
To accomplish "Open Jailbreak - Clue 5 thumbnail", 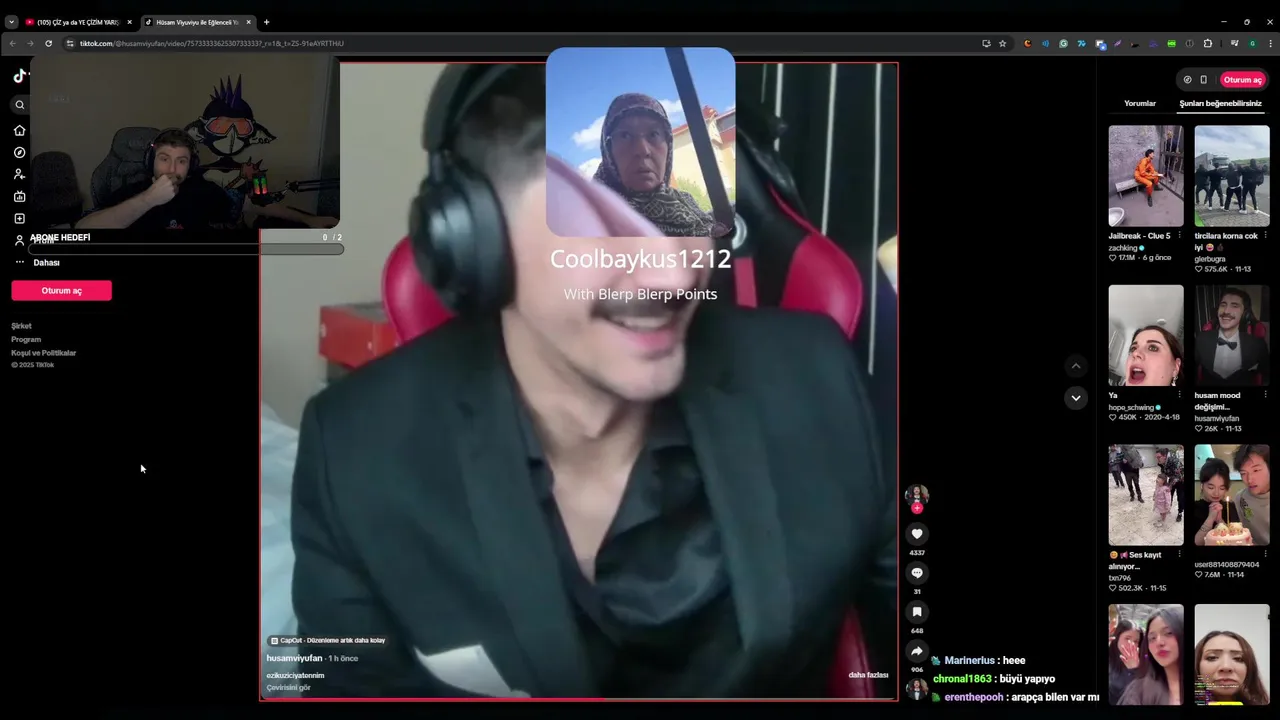I will click(1146, 176).
